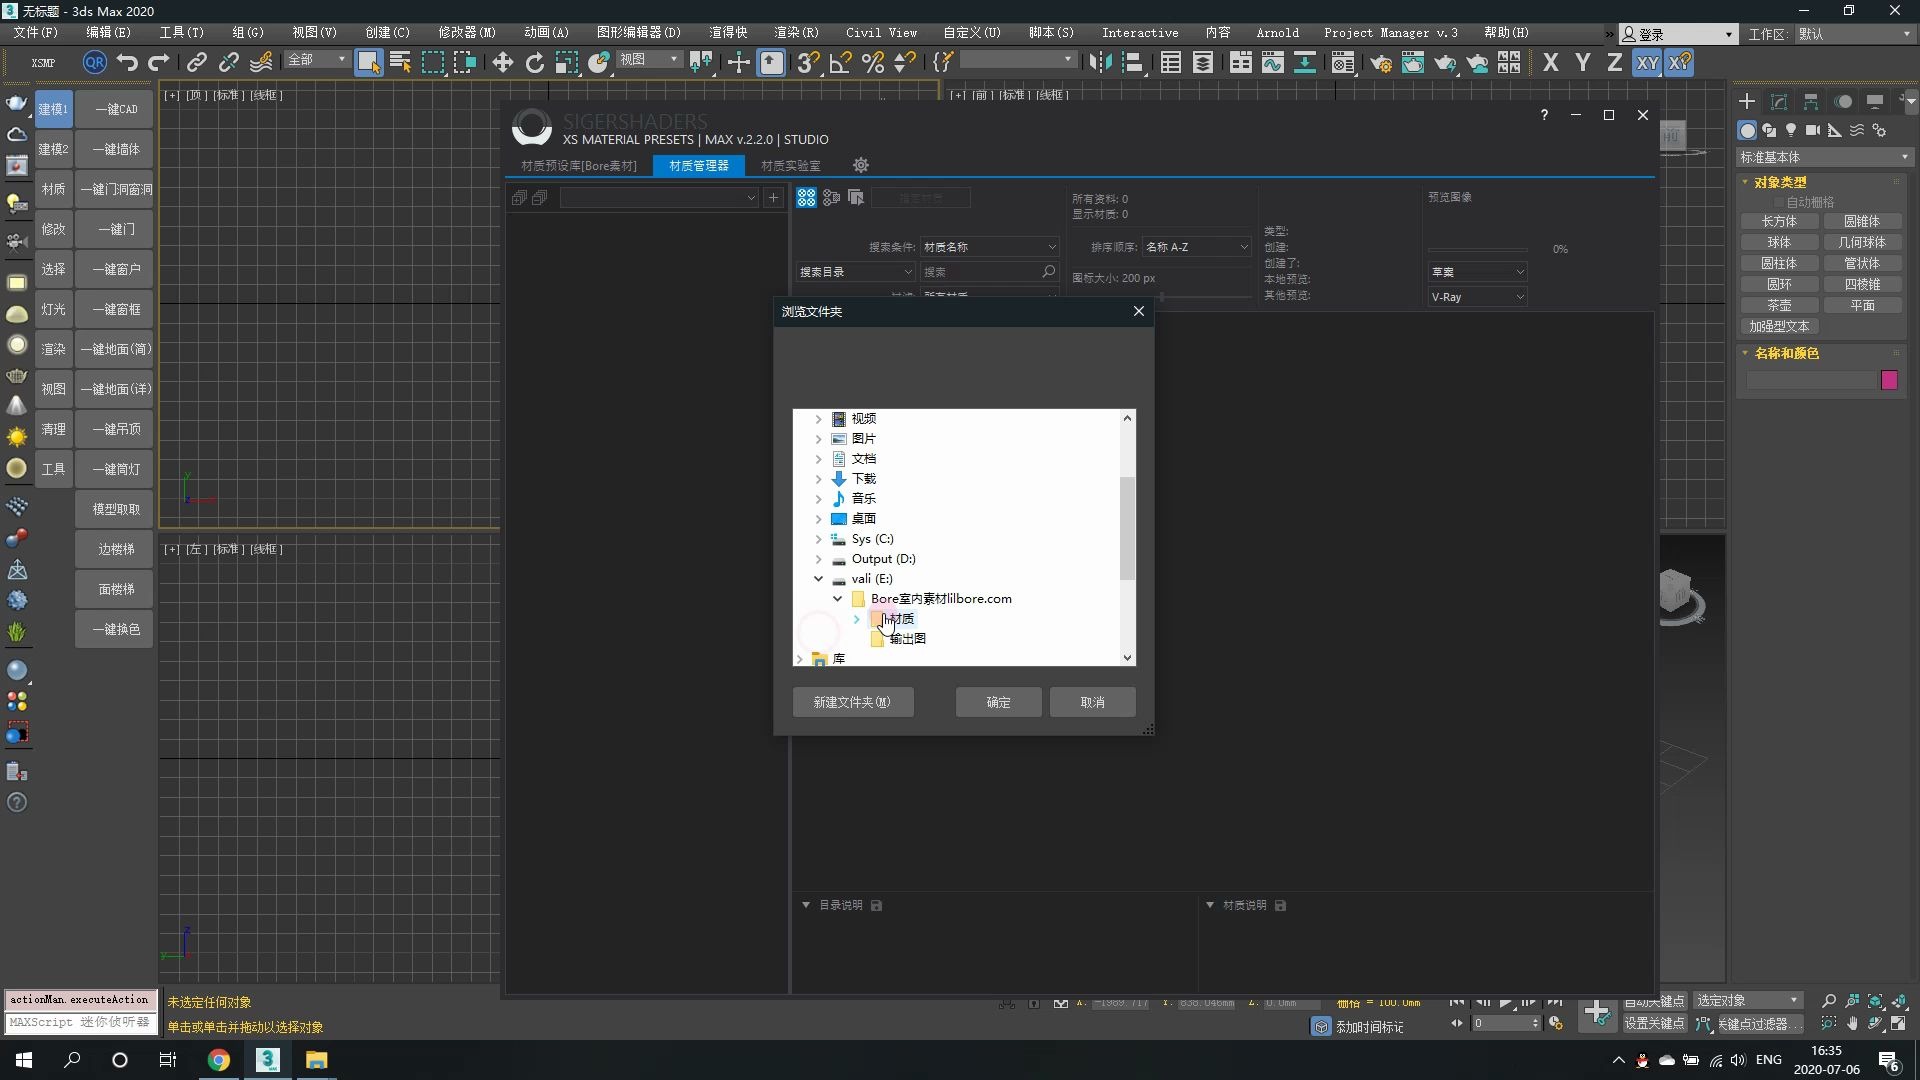Toggle 3D Snaps on
The width and height of the screenshot is (1920, 1080).
point(808,63)
